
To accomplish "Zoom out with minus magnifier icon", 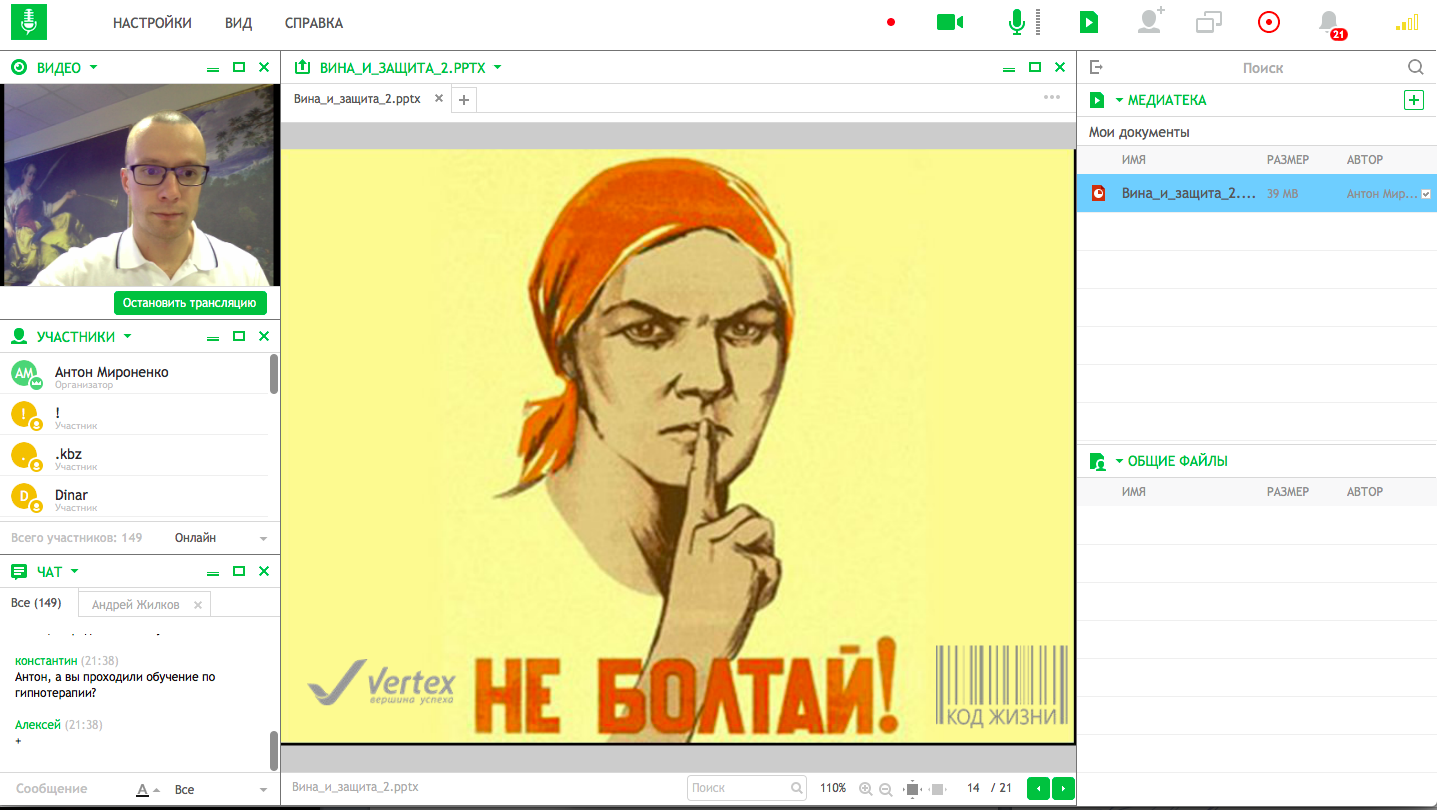I will tap(885, 789).
